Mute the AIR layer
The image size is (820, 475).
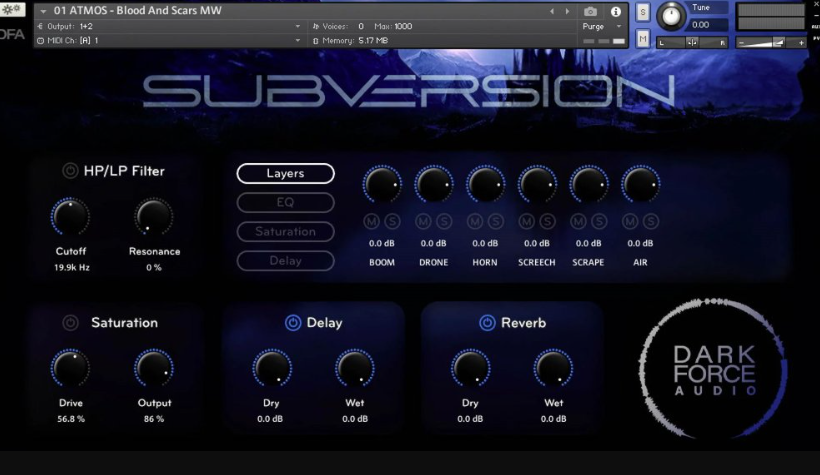click(x=630, y=222)
